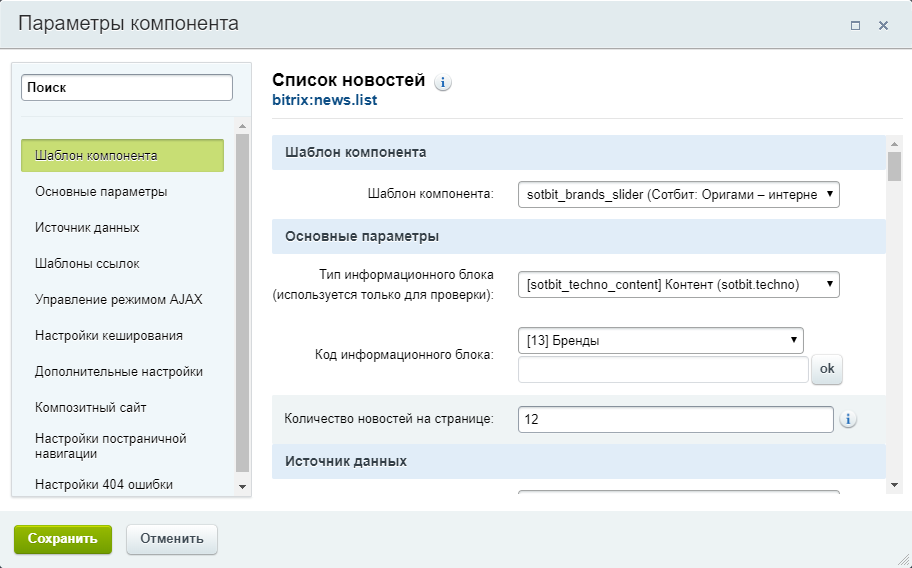Image resolution: width=912 pixels, height=568 pixels.
Task: Click right panel scroll up arrow
Action: click(x=894, y=144)
